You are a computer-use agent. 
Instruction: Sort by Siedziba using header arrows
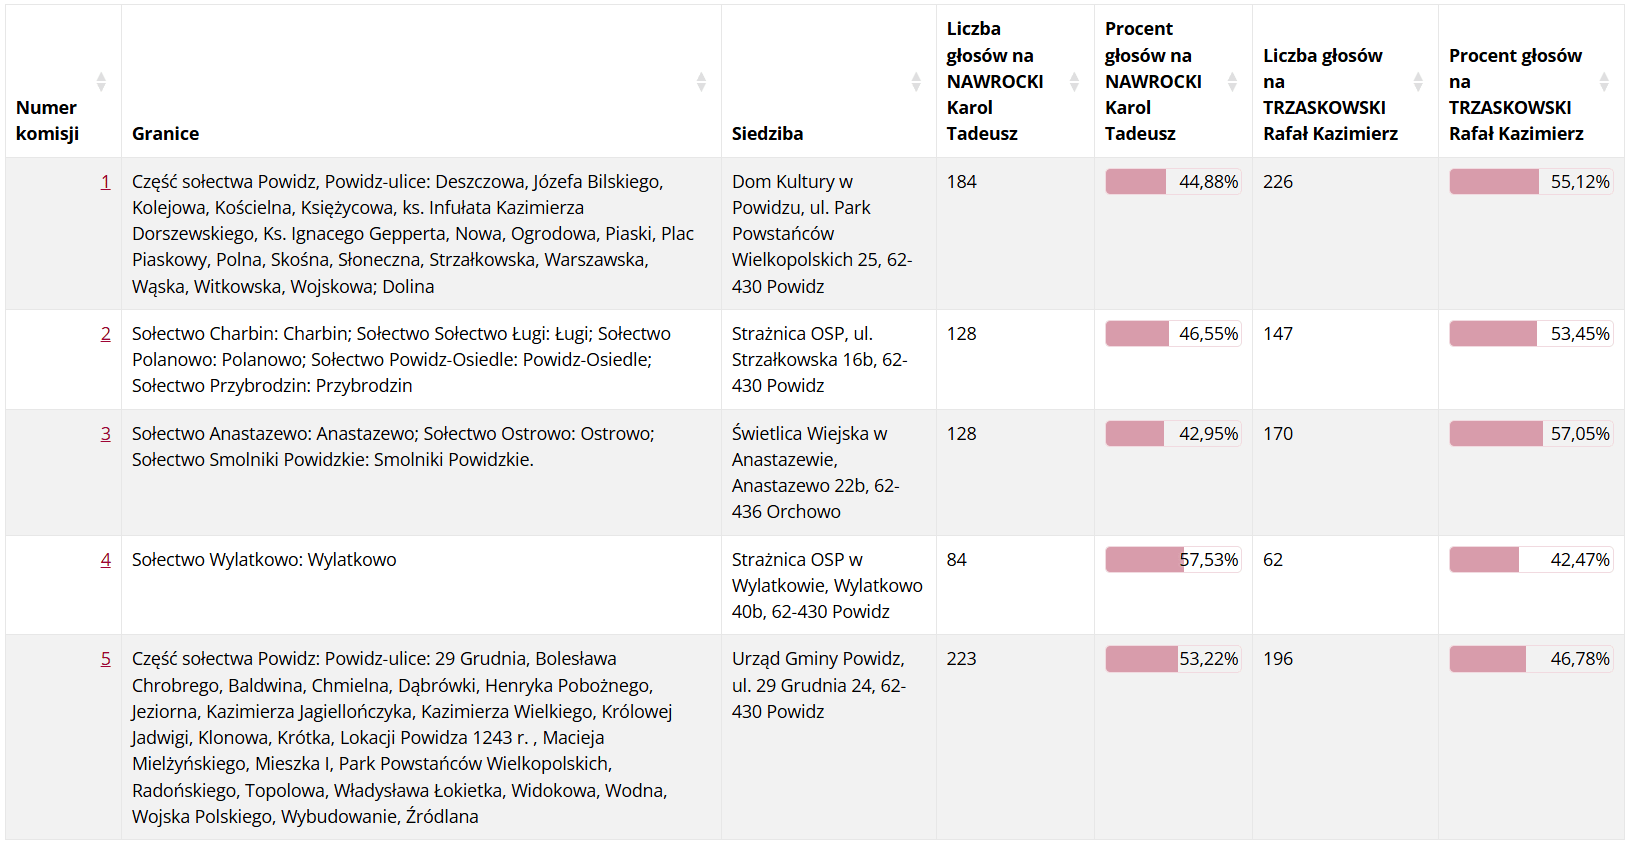point(916,82)
